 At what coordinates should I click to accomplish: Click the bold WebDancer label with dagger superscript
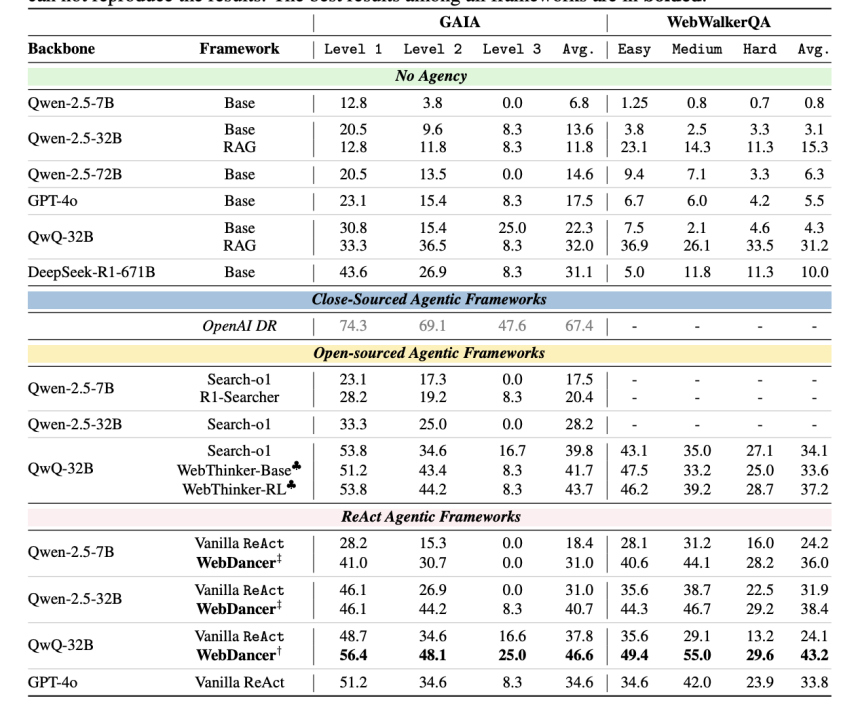(239, 654)
